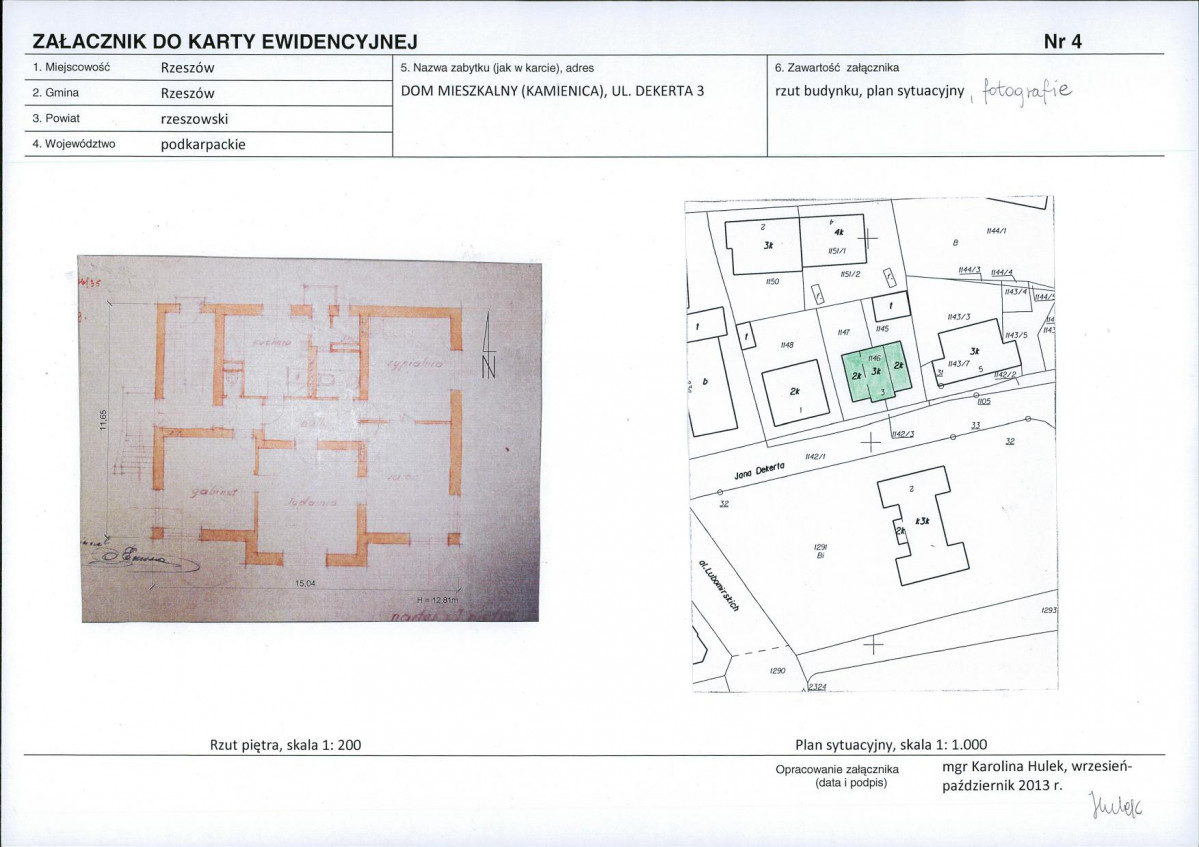1199x847 pixels.
Task: Select the Powiat value rzeszowski
Action: (194, 119)
